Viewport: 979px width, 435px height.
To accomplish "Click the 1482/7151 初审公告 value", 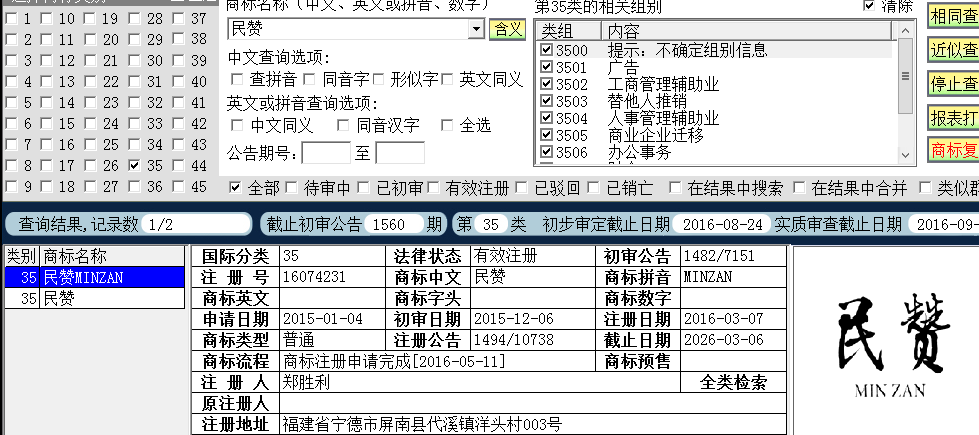I will pos(719,256).
